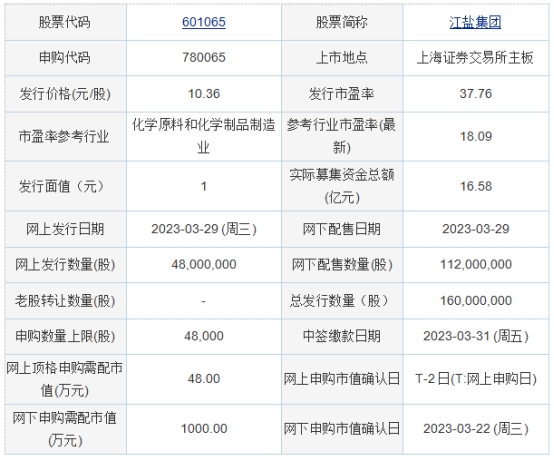Click the 发行价格 value 10.36

click(x=204, y=94)
